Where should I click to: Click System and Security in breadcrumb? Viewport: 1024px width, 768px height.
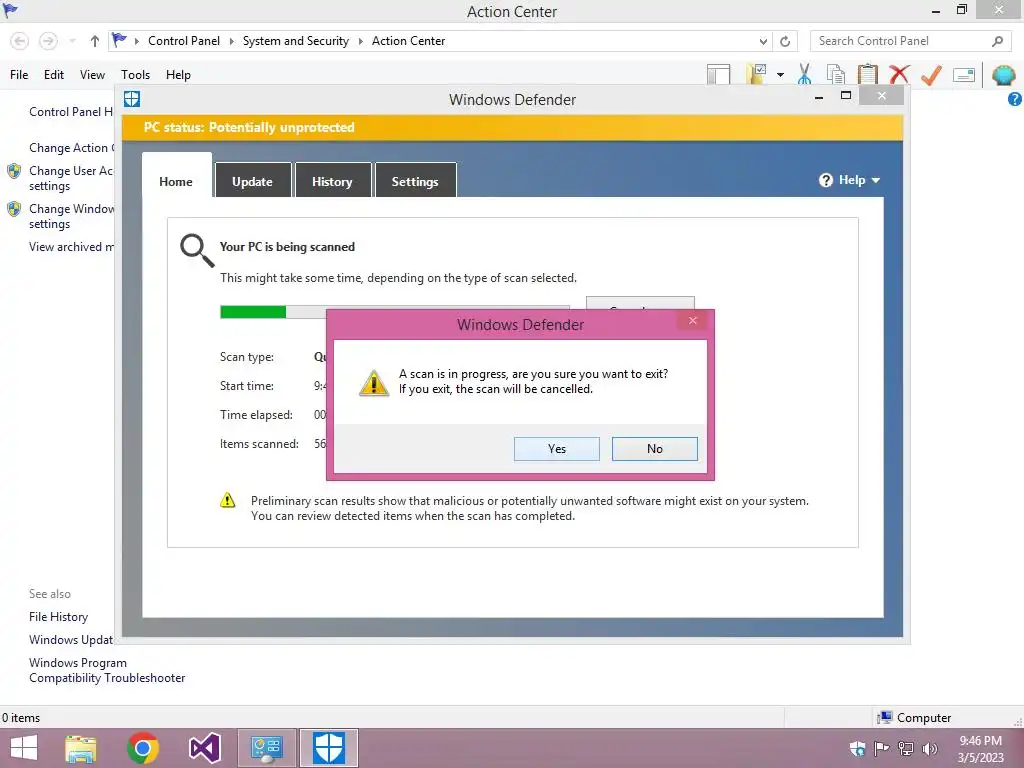(296, 40)
